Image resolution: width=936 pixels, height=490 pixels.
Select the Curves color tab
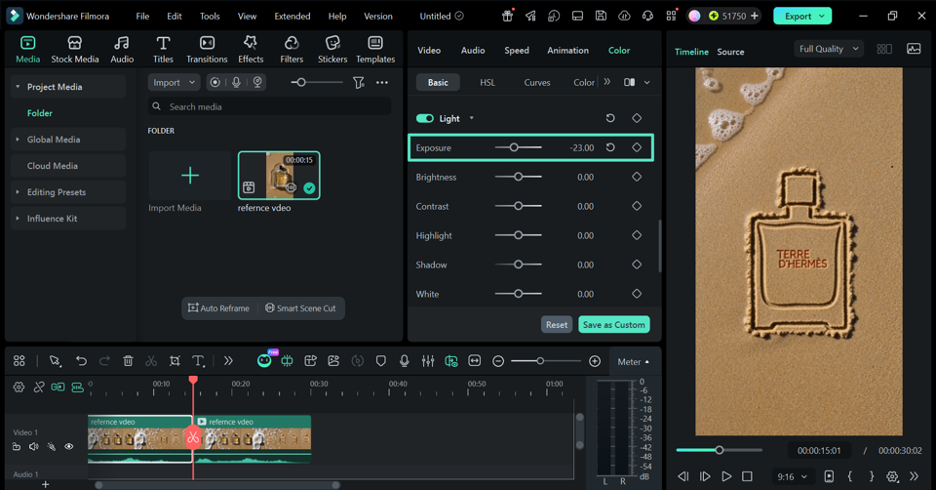tap(537, 82)
